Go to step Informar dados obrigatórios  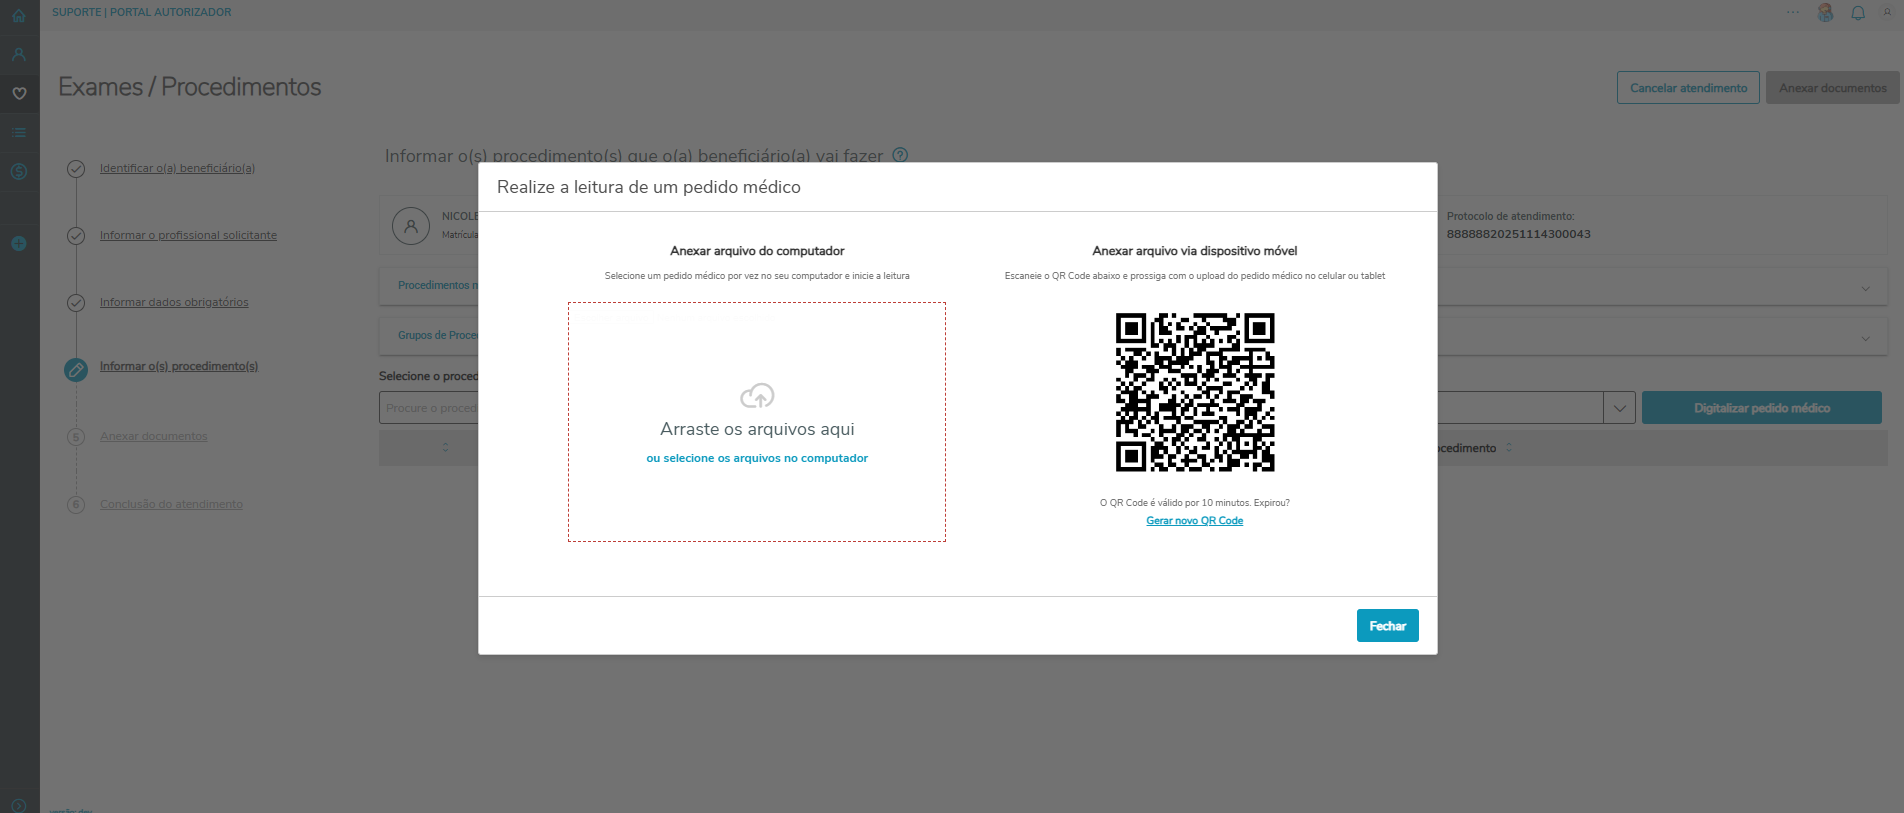click(174, 302)
